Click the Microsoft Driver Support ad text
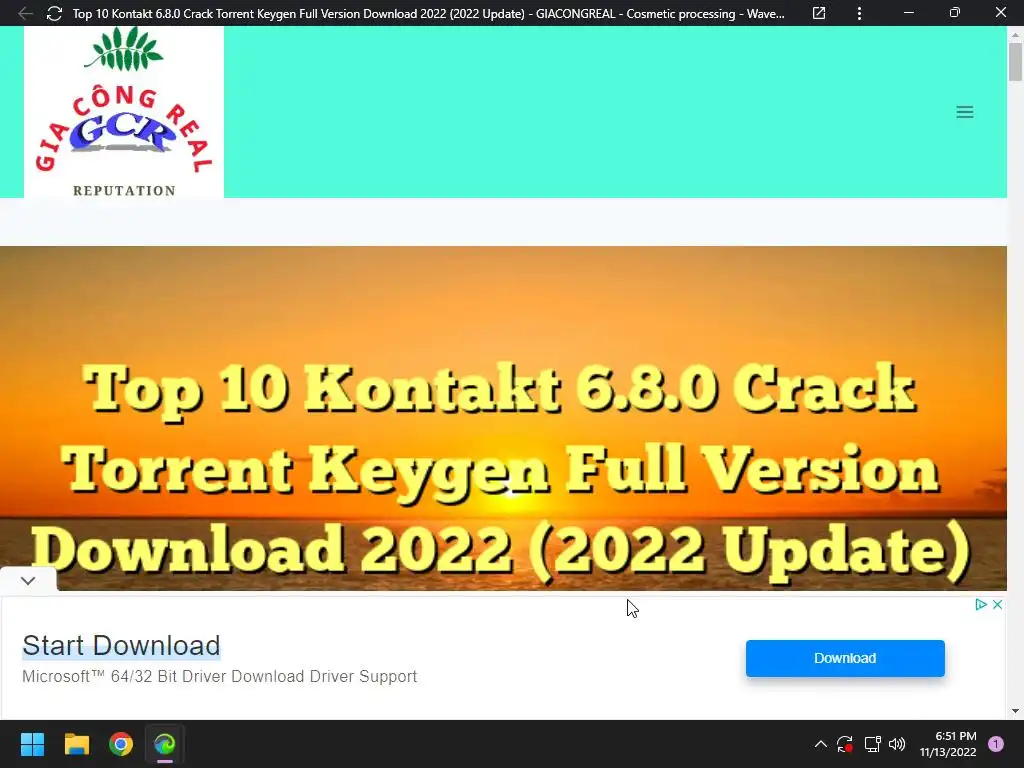This screenshot has height=768, width=1024. click(x=219, y=677)
